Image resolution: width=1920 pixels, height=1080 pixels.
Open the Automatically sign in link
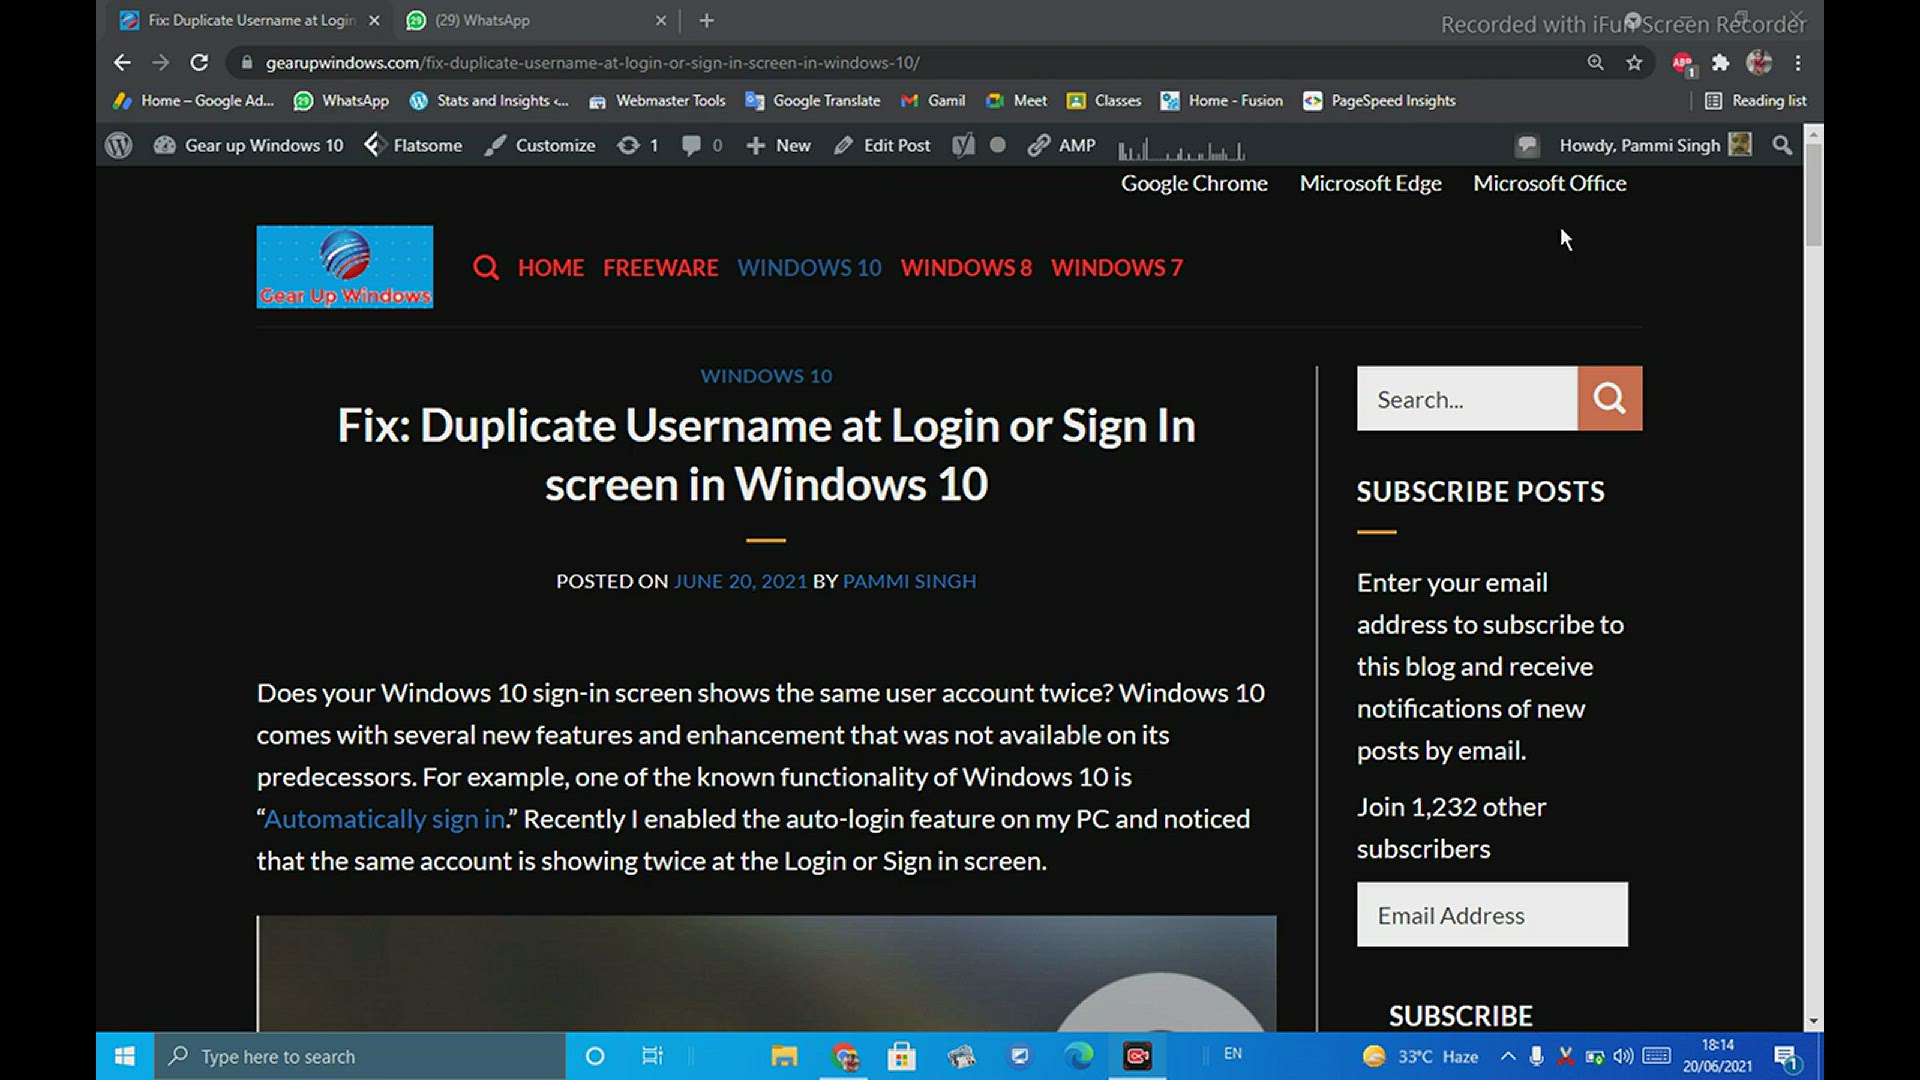point(385,819)
